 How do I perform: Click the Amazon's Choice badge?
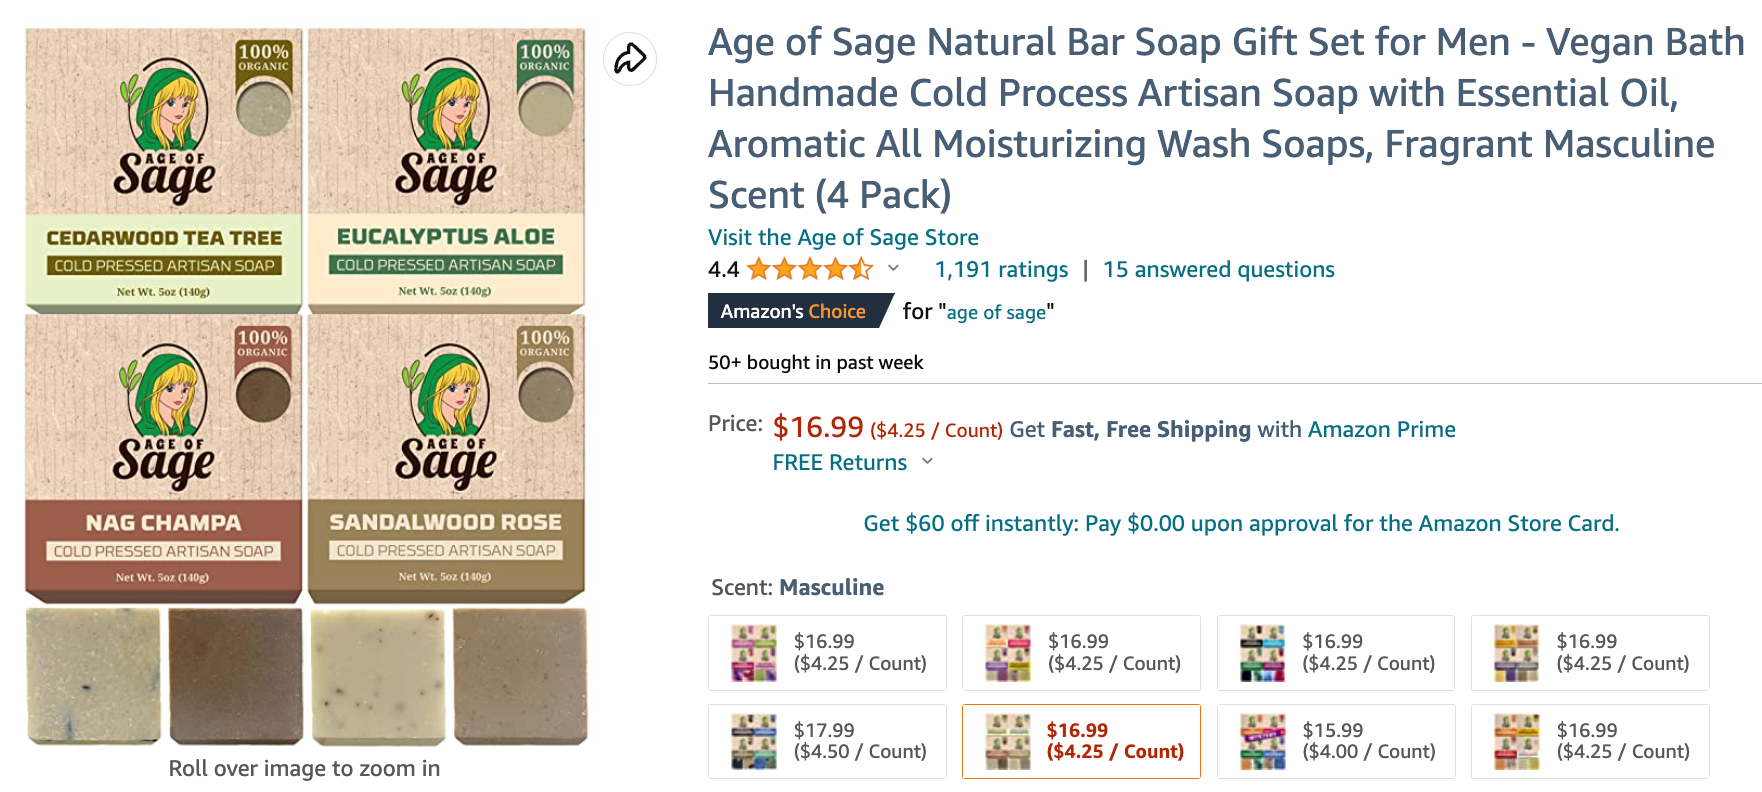pyautogui.click(x=794, y=311)
